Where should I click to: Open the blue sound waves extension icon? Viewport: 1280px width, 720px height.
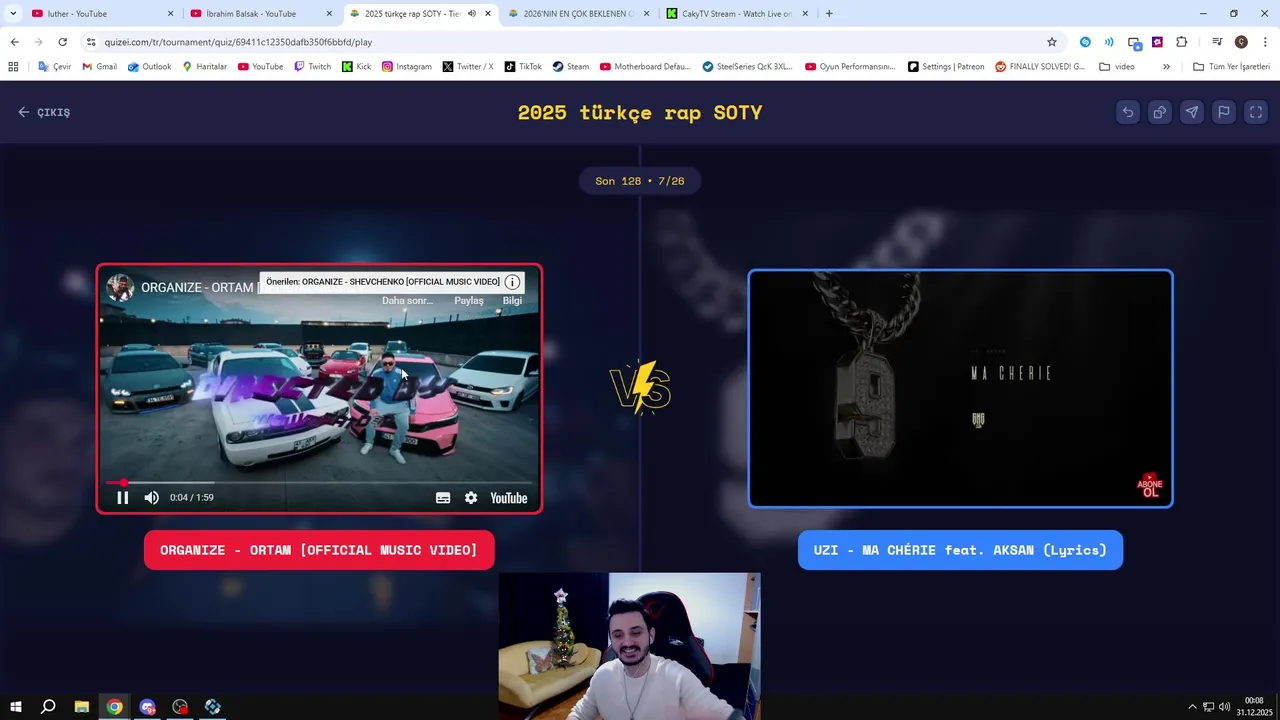[1109, 42]
